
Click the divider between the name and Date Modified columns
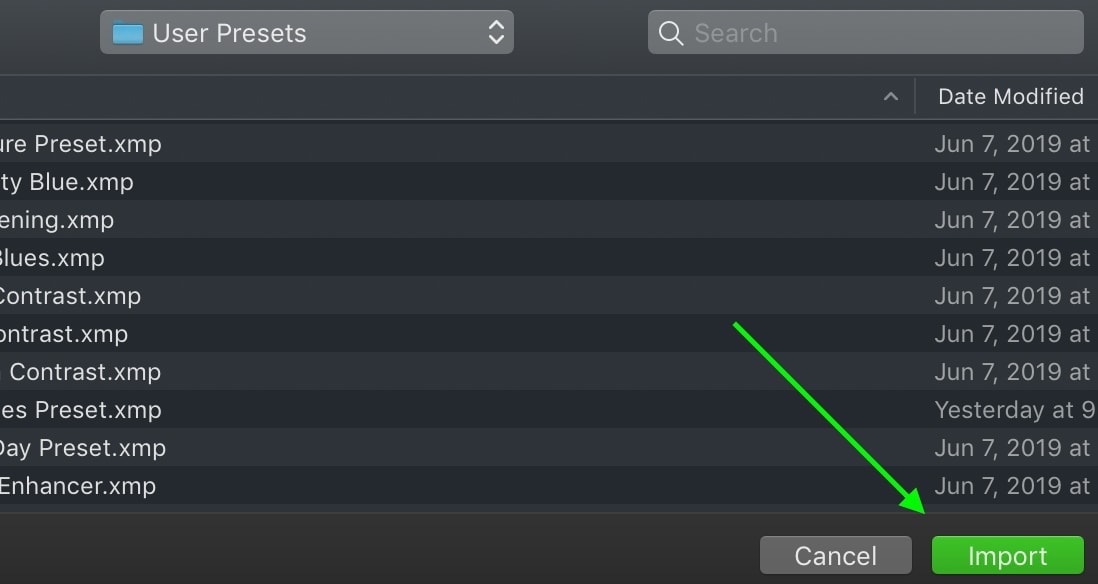click(x=915, y=97)
